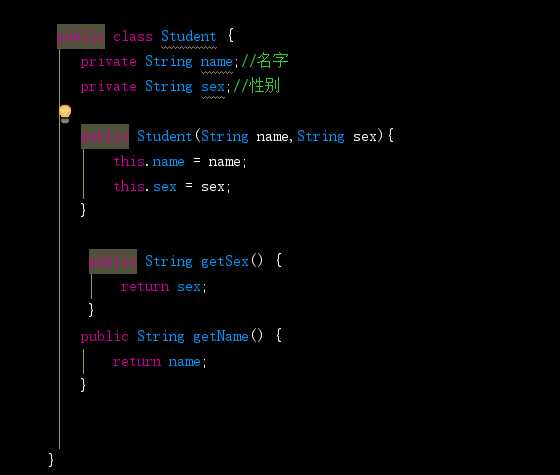Click 'String' before constructor parameter sex
Image resolution: width=560 pixels, height=475 pixels.
point(321,137)
